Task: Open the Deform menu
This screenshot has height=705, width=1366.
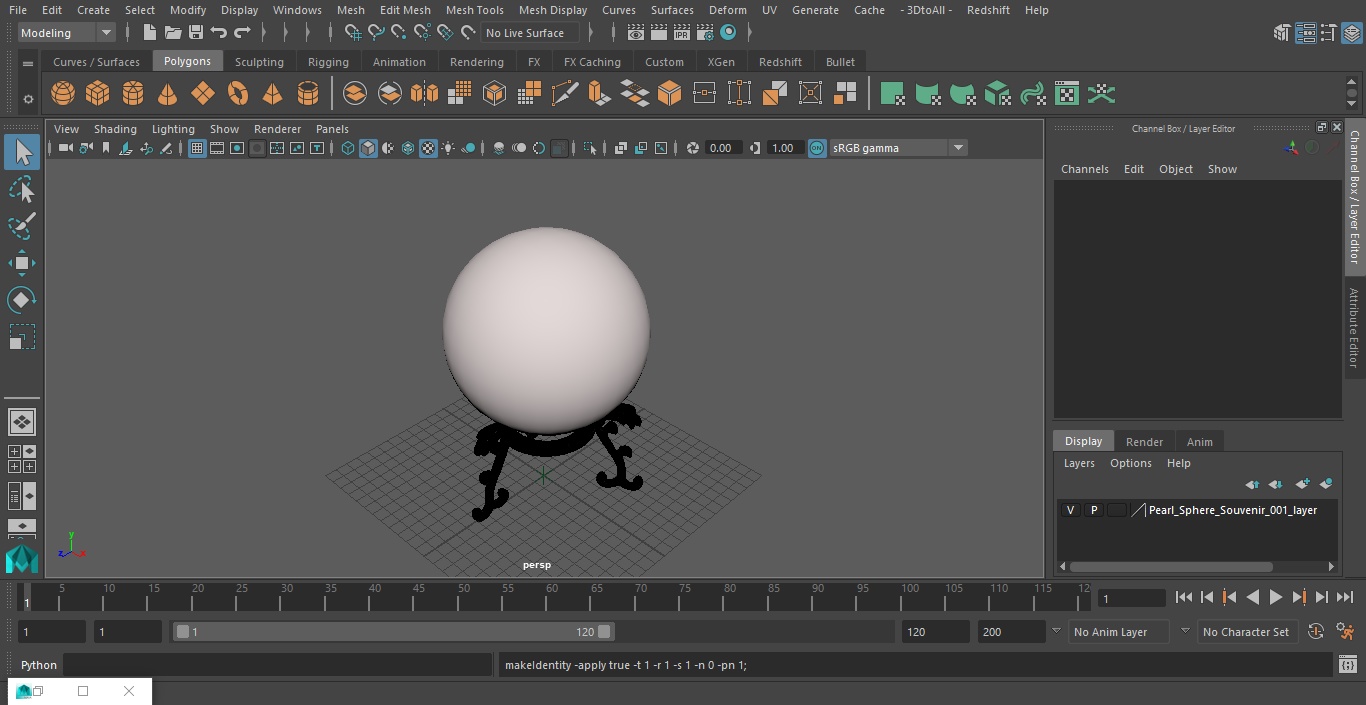Action: [727, 10]
